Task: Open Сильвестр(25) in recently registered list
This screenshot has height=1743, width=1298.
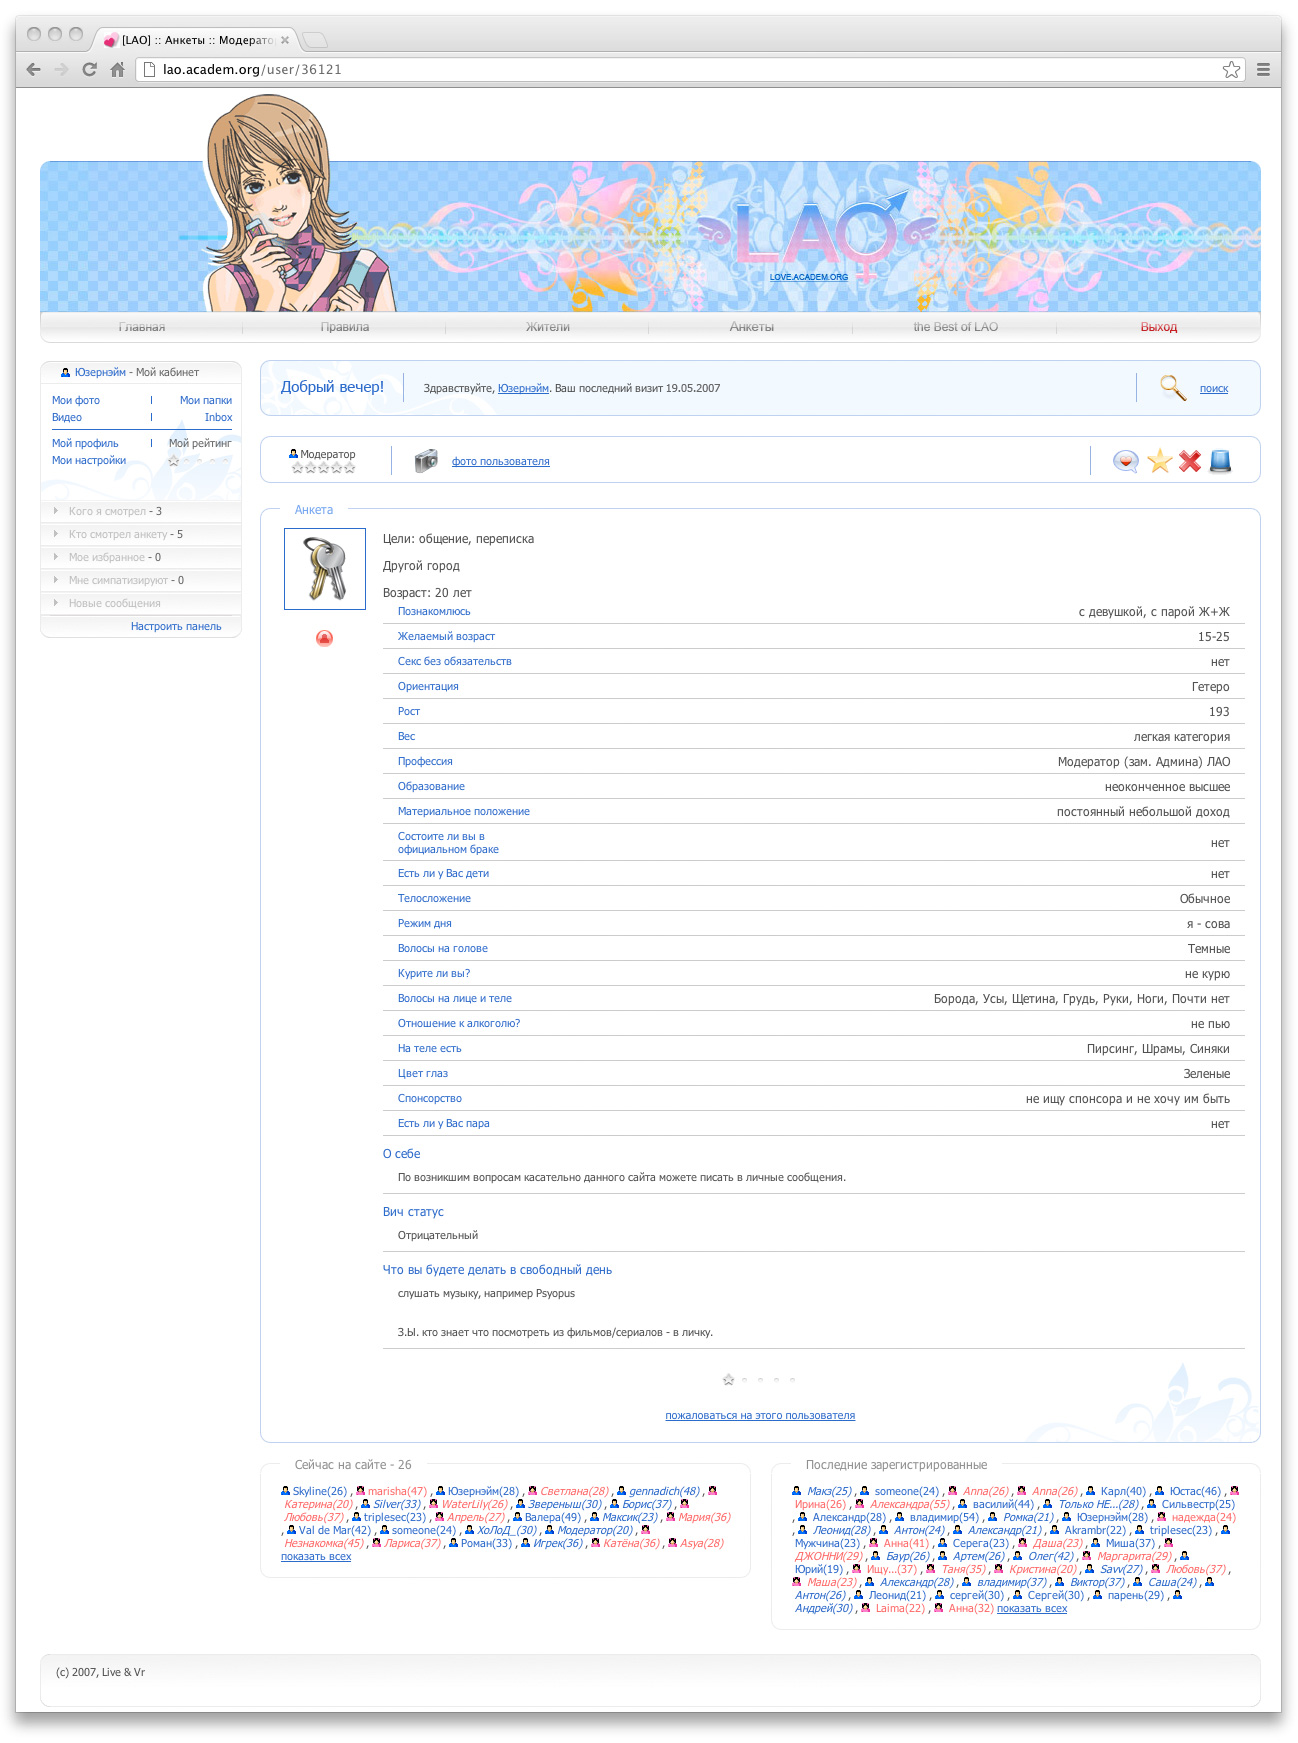Action: (x=1198, y=1504)
